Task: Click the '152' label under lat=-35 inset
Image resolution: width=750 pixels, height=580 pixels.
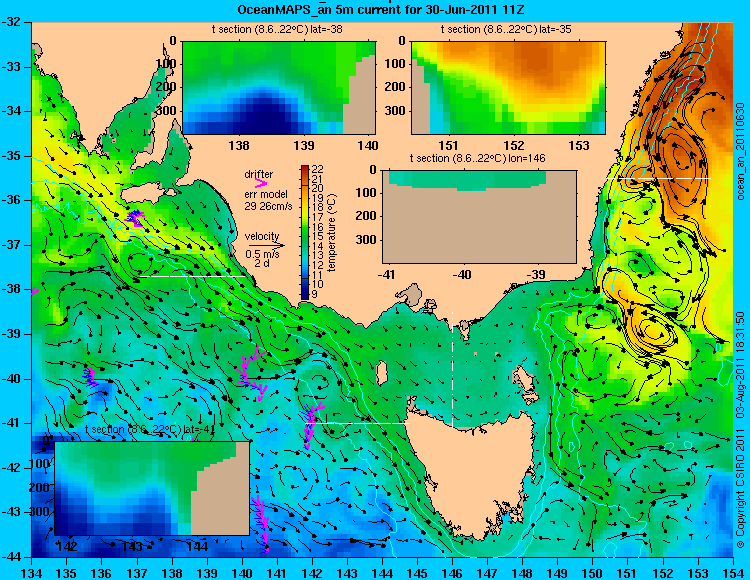Action: point(514,145)
